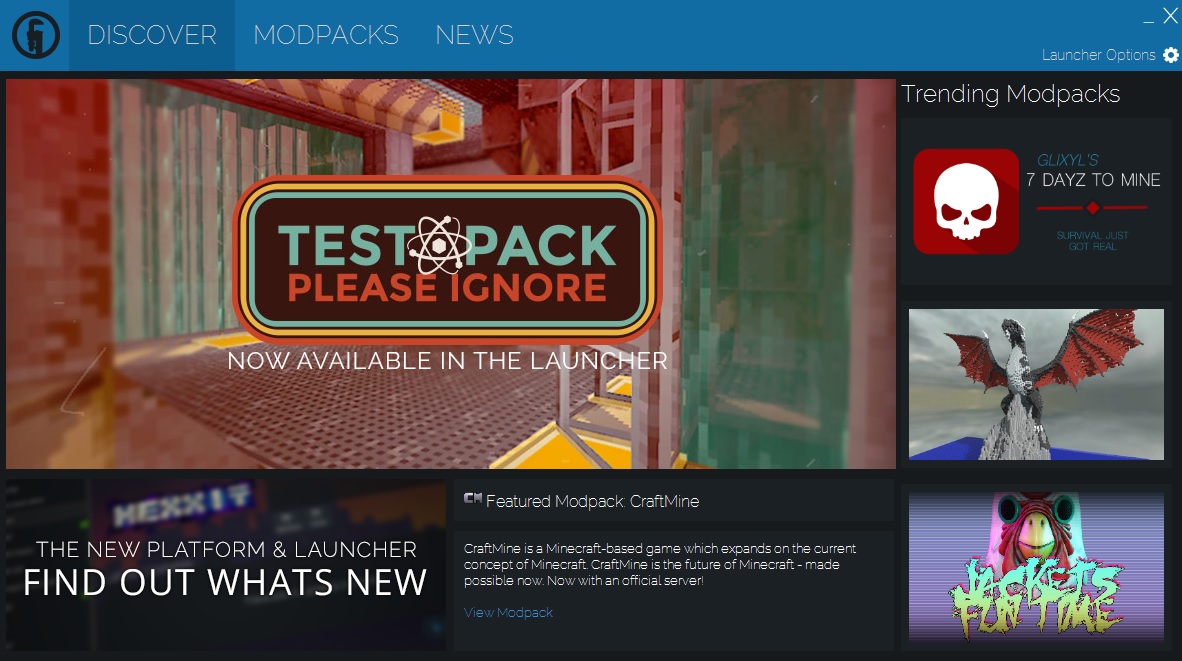Close the launcher with the X icon
Screen dimensions: 1182x661
(1170, 16)
